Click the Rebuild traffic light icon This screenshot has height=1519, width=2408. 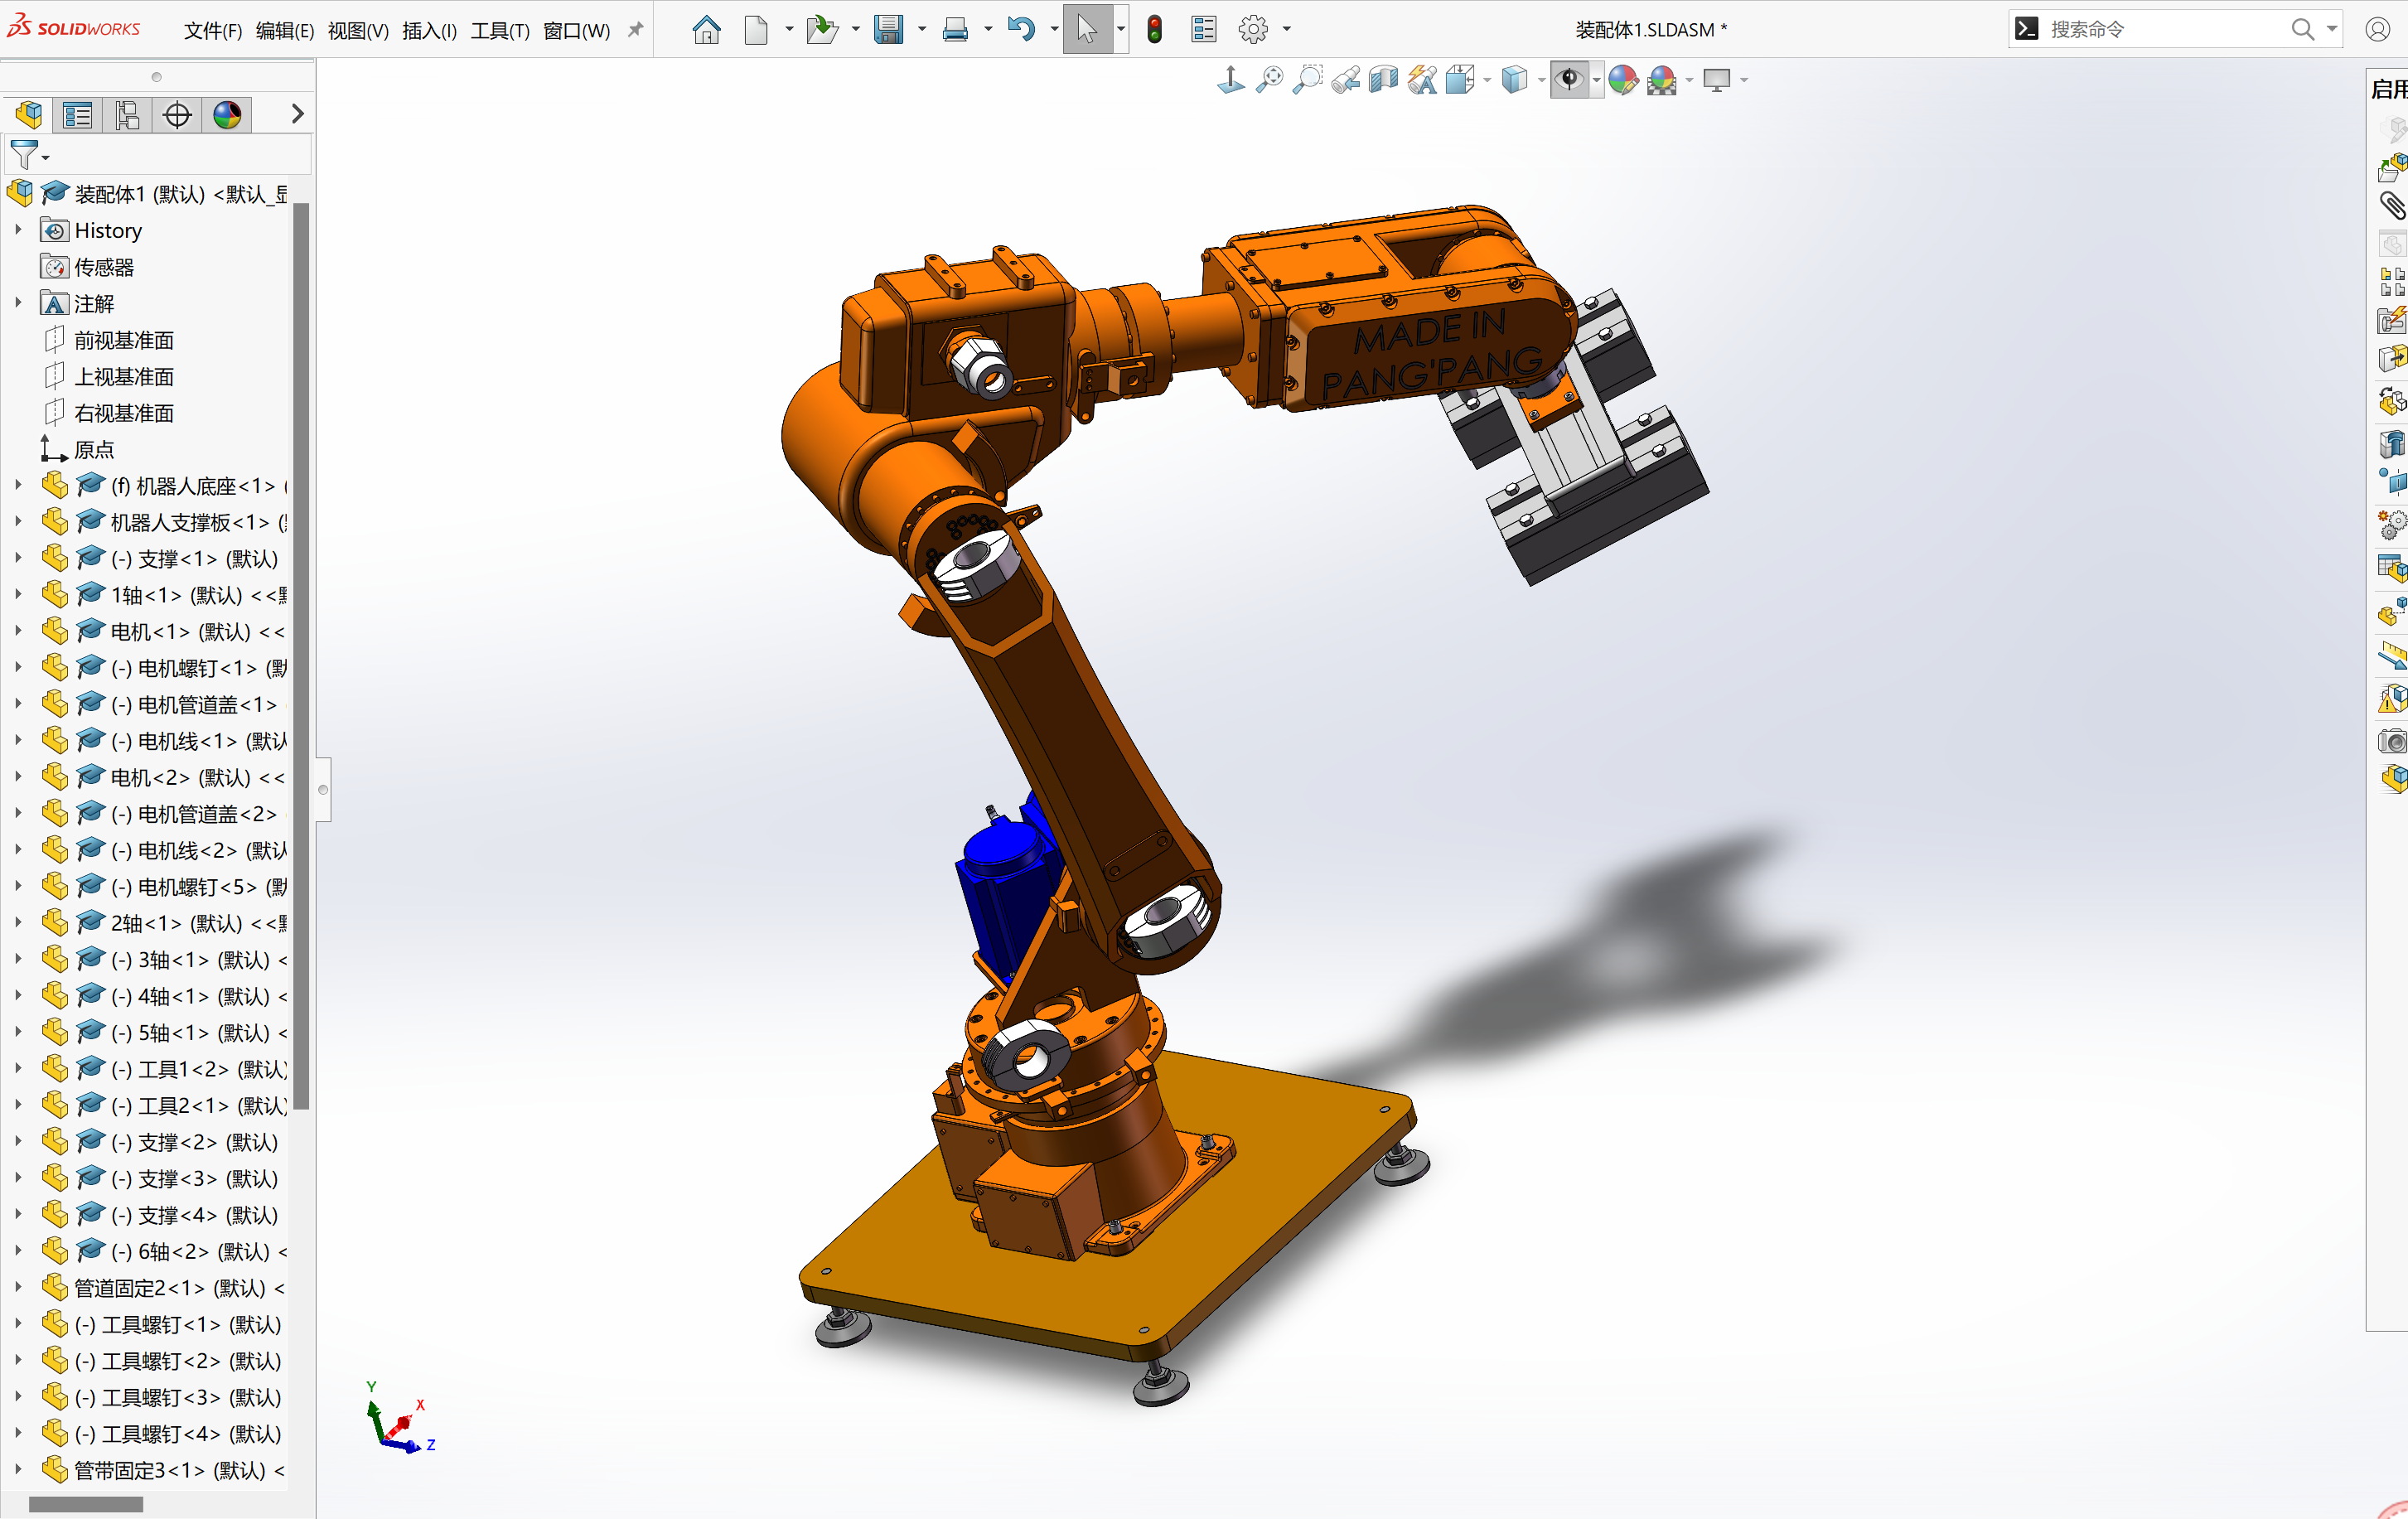[x=1154, y=30]
